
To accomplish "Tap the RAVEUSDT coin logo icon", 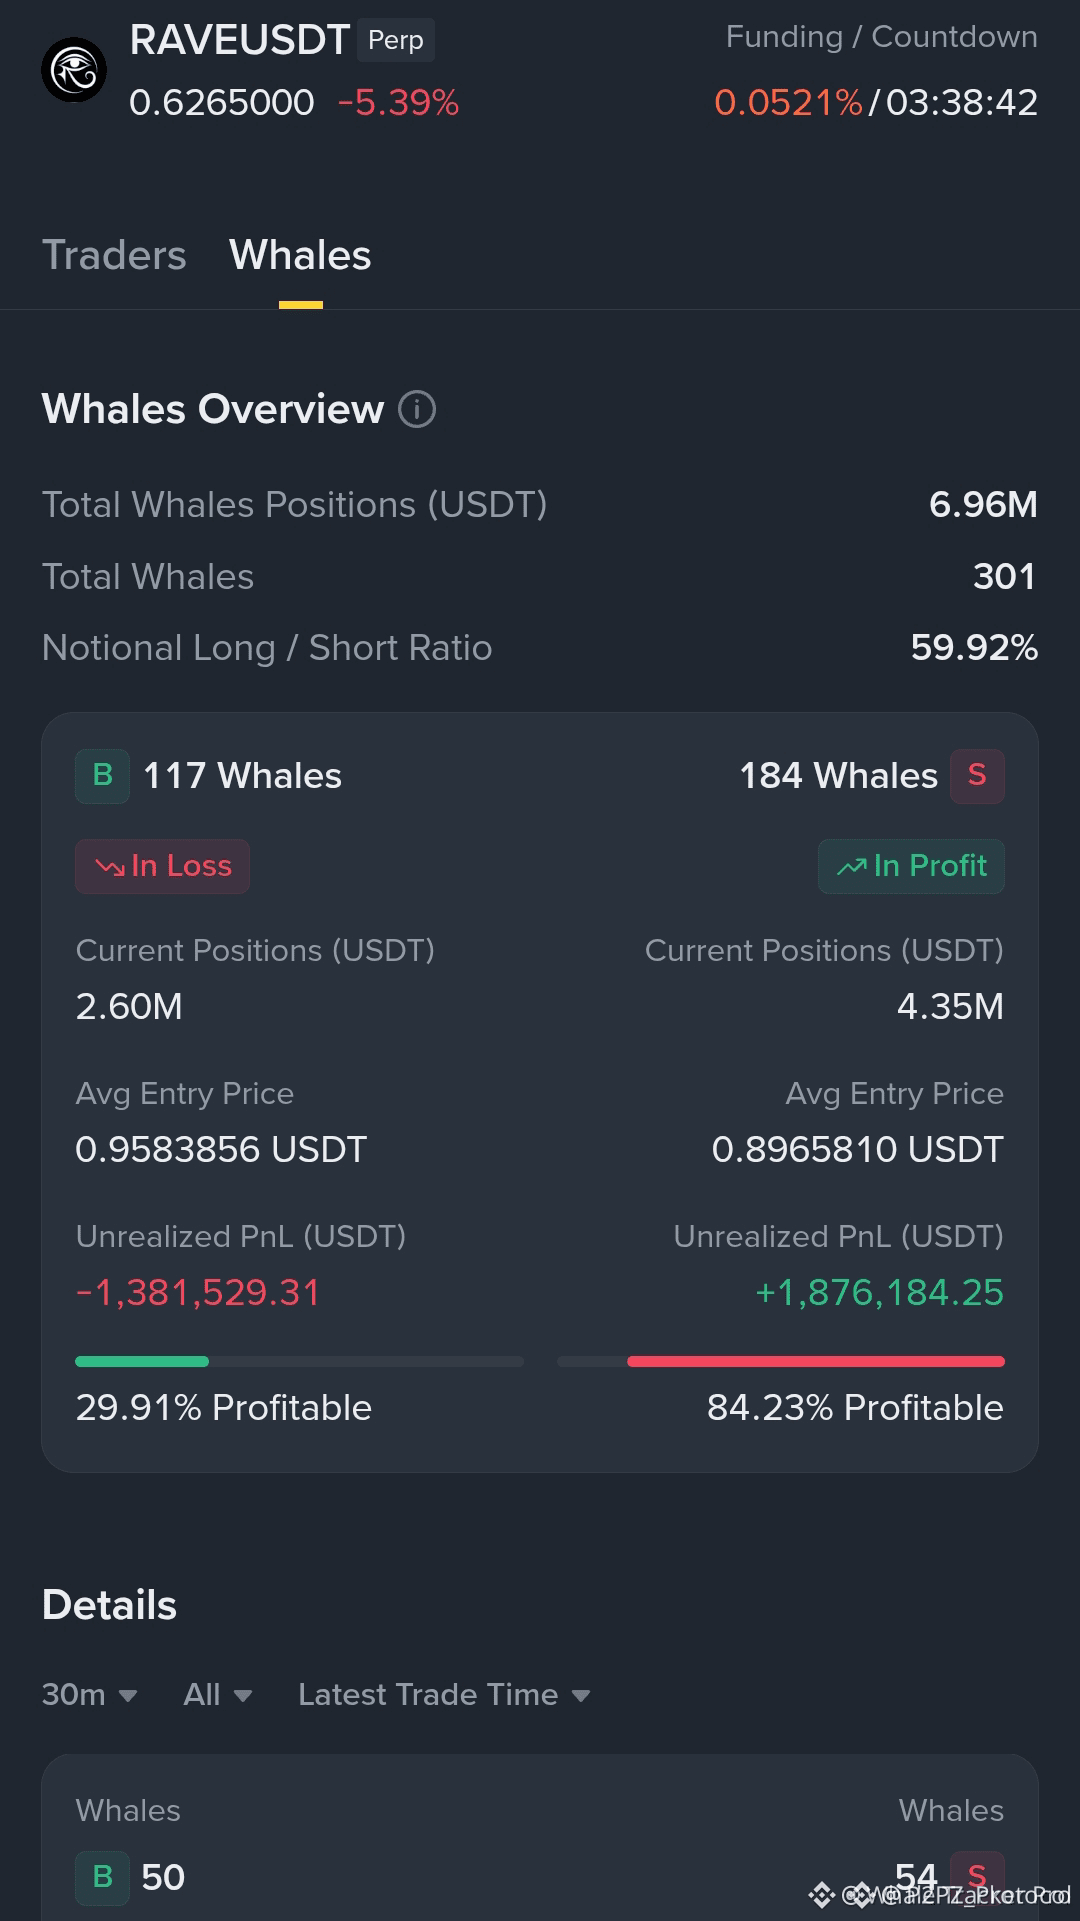I will pyautogui.click(x=74, y=70).
